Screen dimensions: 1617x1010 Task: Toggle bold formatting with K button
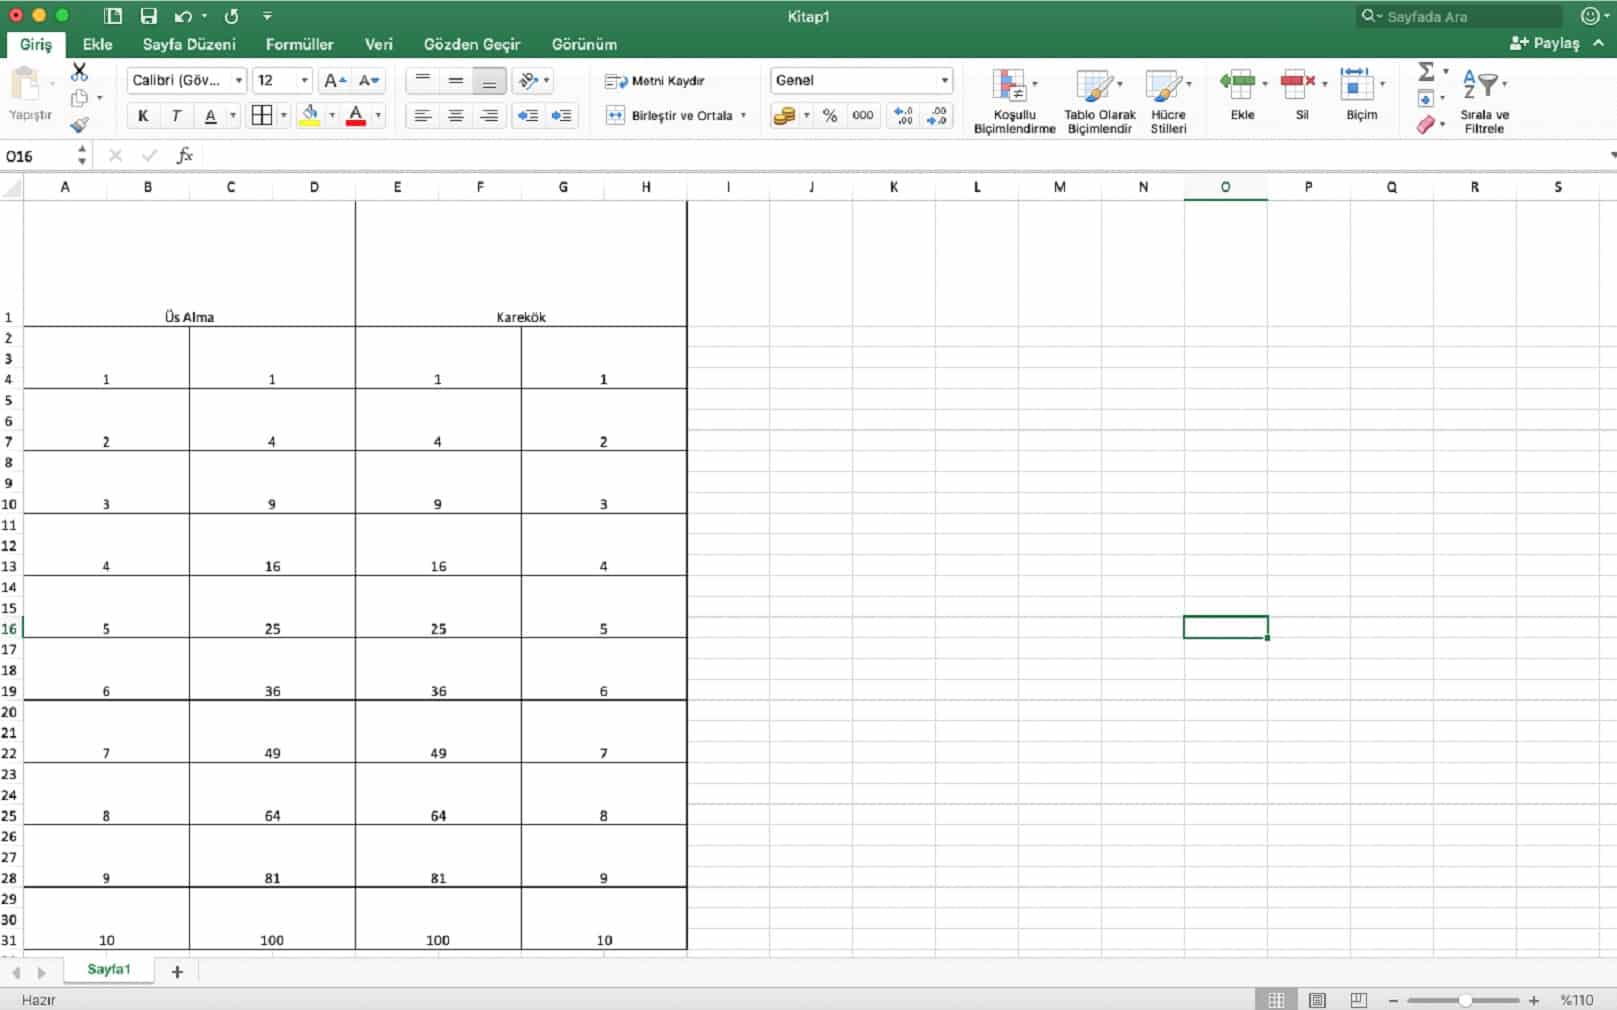[x=143, y=116]
